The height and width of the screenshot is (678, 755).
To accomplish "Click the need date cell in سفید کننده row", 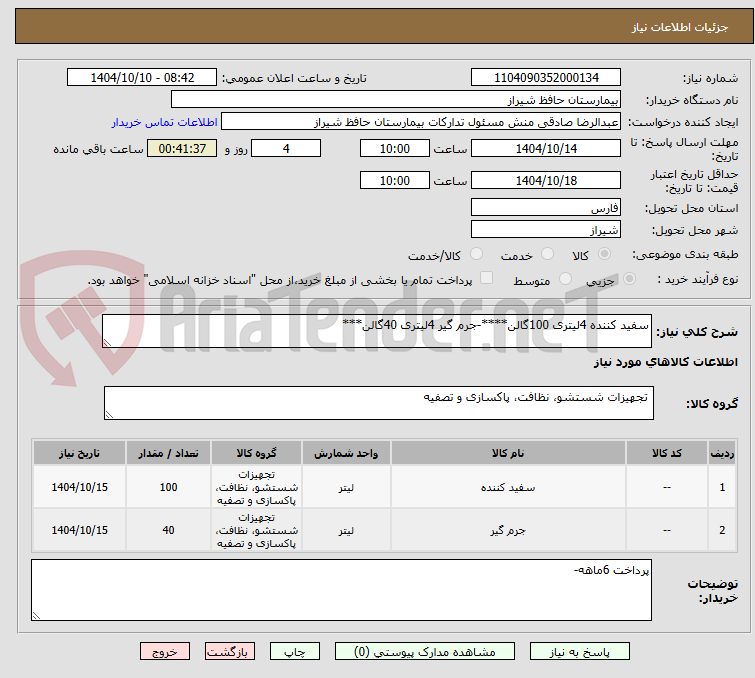I will click(79, 487).
